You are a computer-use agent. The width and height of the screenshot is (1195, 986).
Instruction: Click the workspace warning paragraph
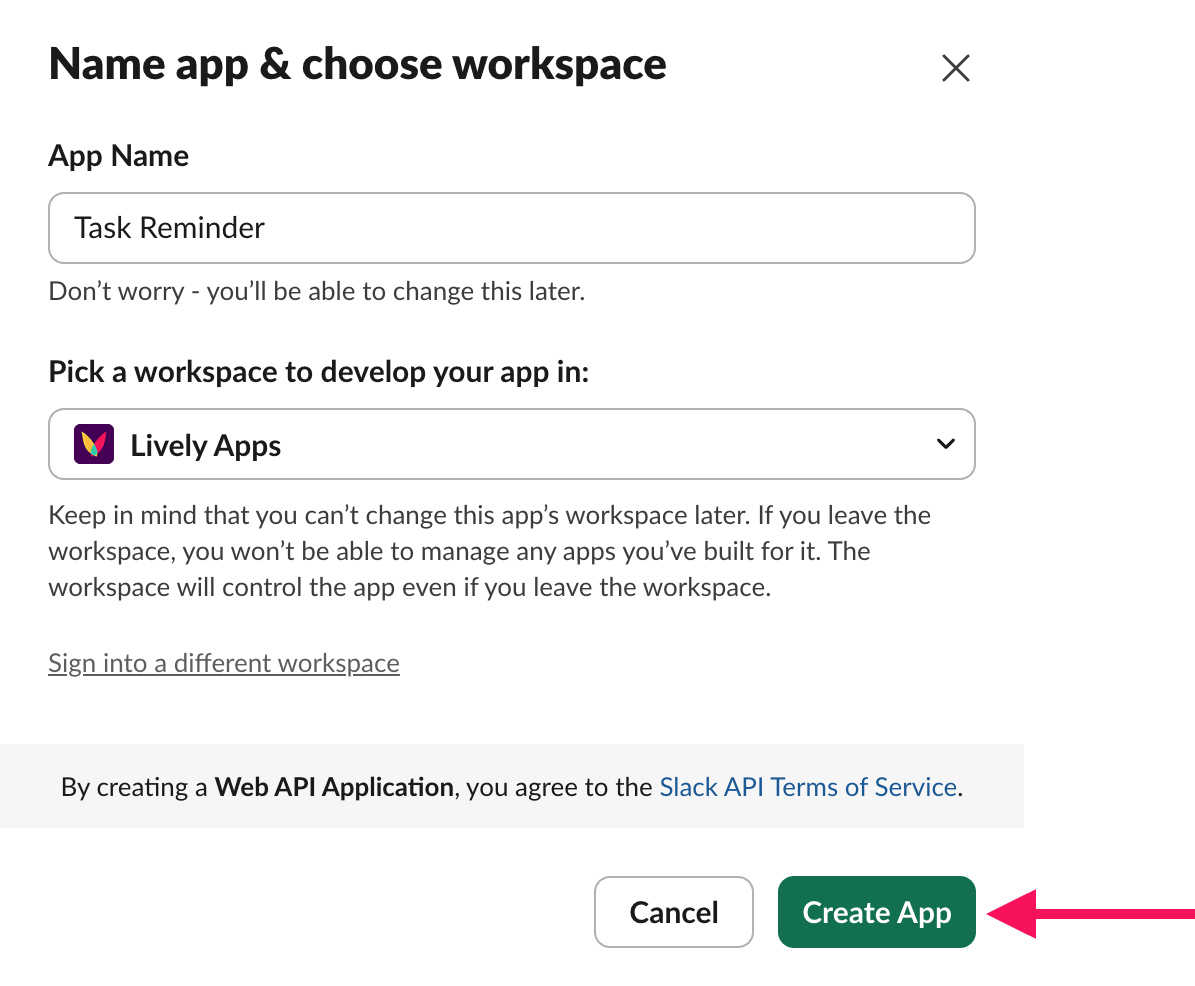point(489,551)
